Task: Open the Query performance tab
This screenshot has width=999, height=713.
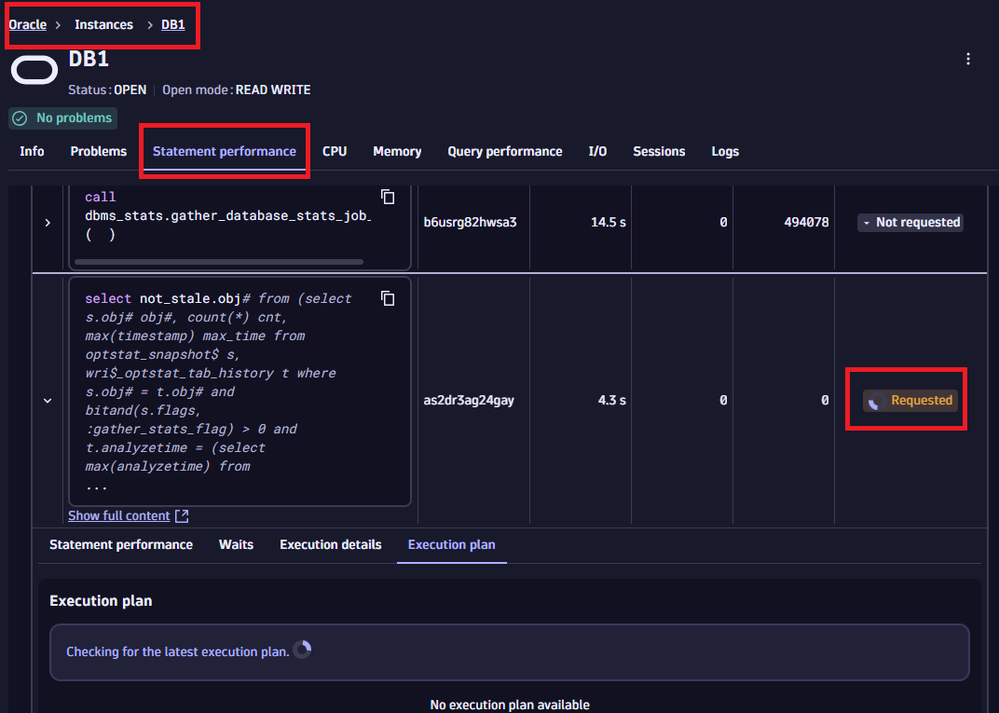Action: pos(504,152)
